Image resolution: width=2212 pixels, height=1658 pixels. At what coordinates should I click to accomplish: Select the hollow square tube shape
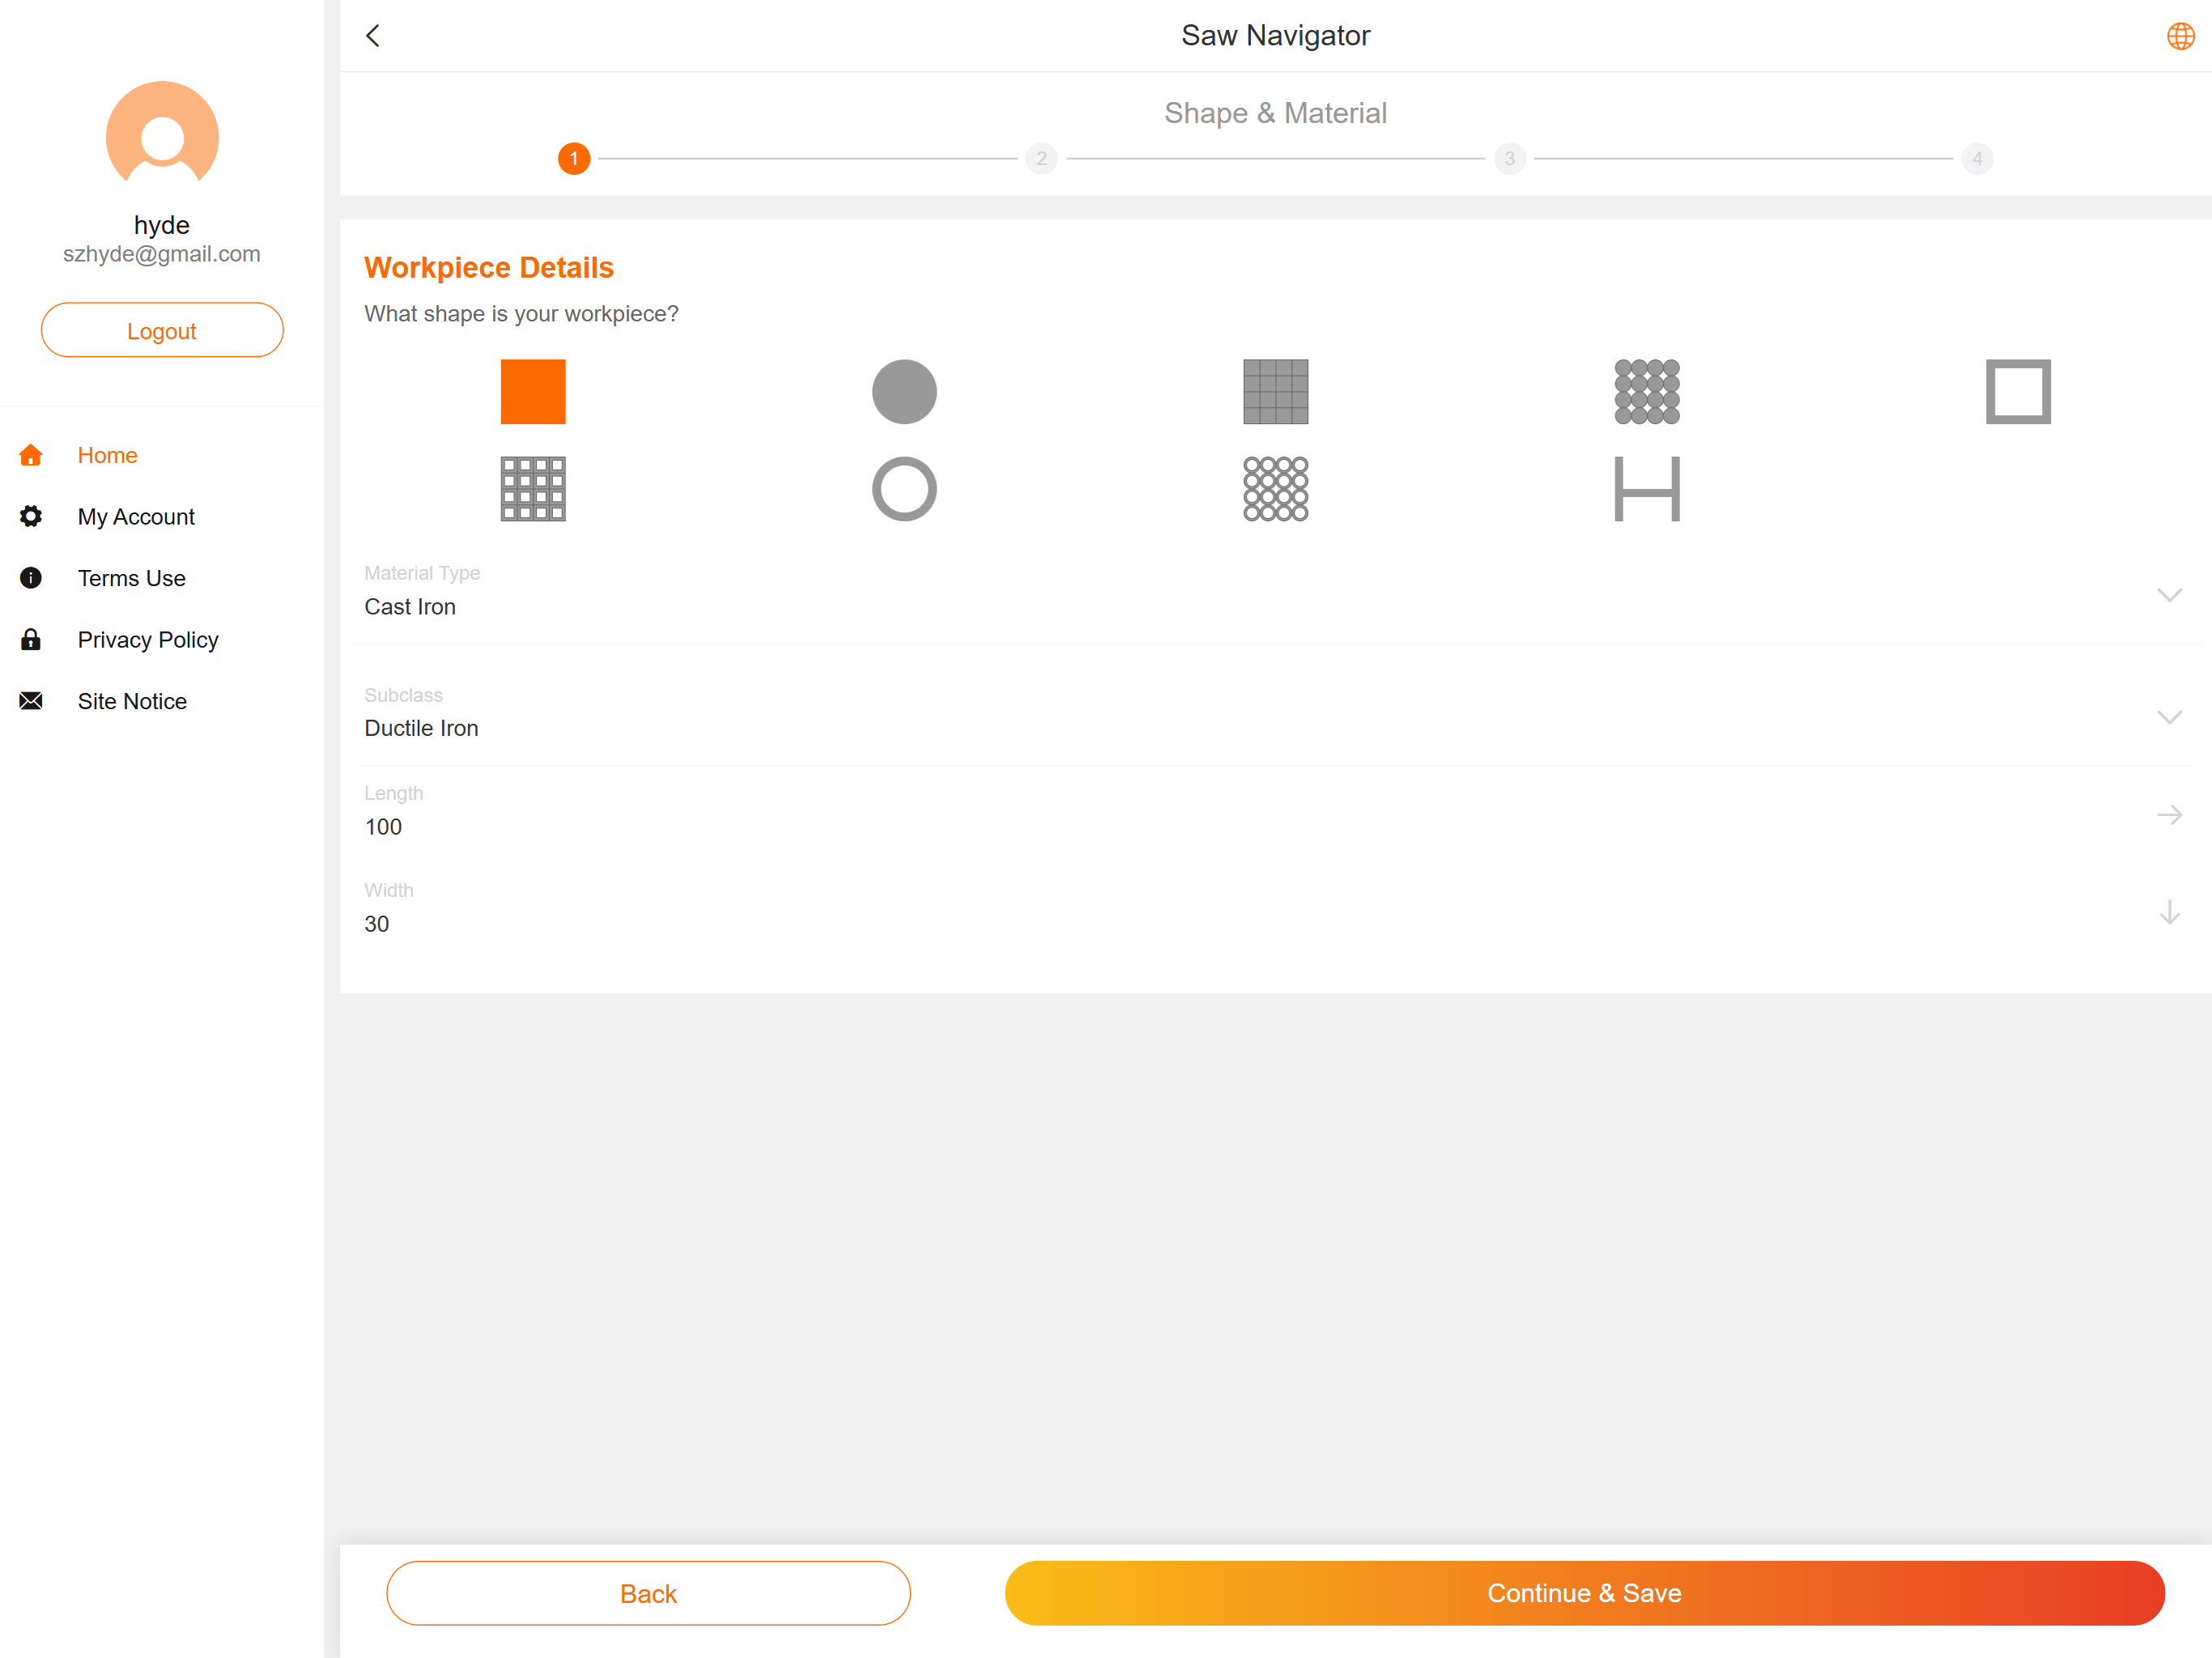click(2018, 392)
